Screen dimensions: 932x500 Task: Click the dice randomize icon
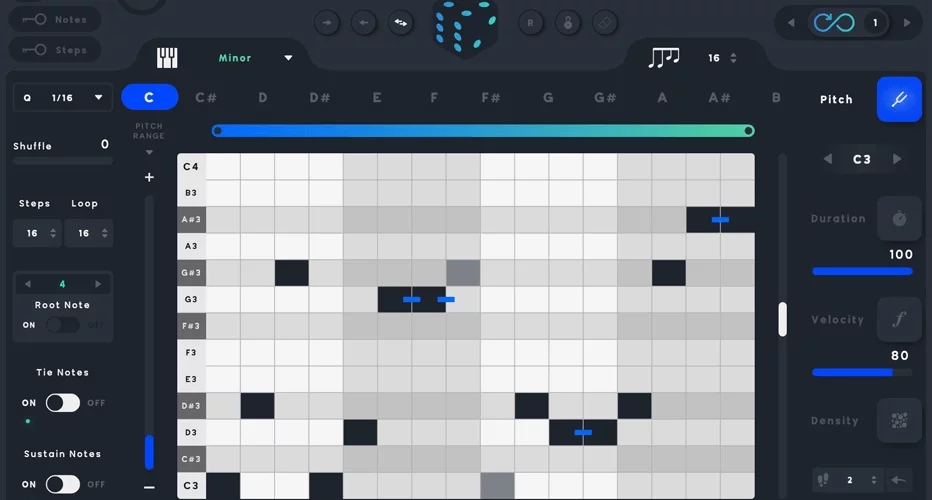click(x=465, y=27)
